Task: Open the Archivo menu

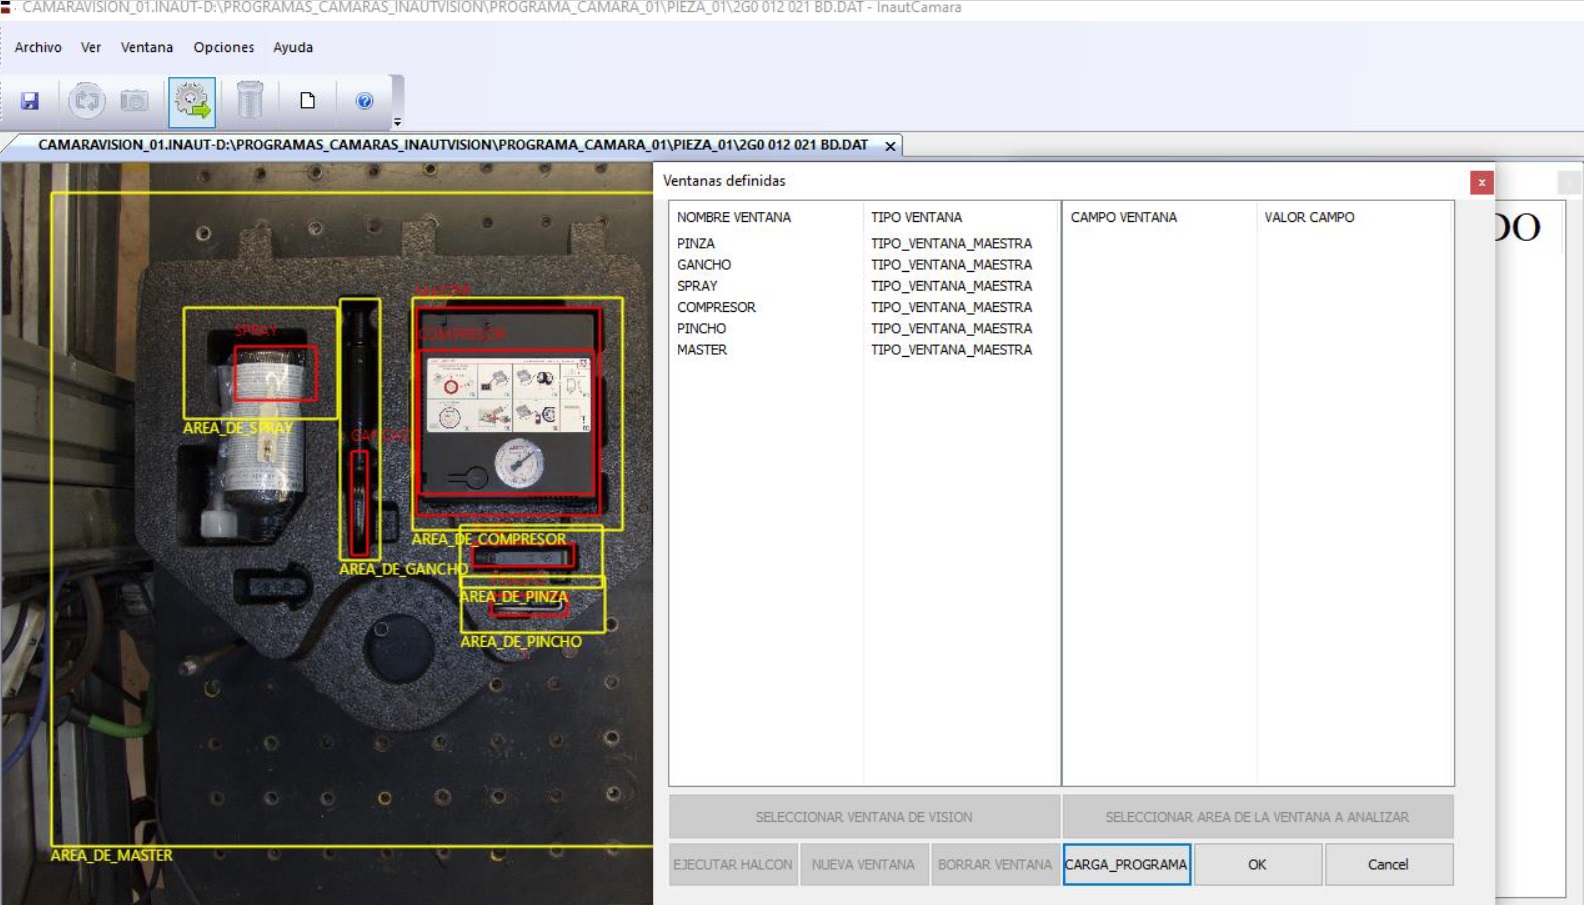Action: click(38, 47)
